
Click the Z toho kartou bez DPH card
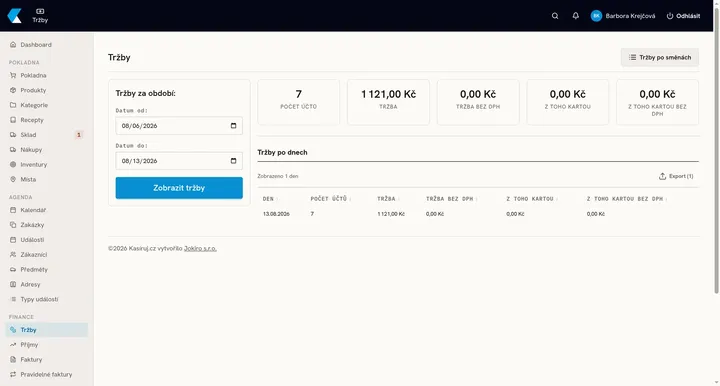tap(658, 102)
